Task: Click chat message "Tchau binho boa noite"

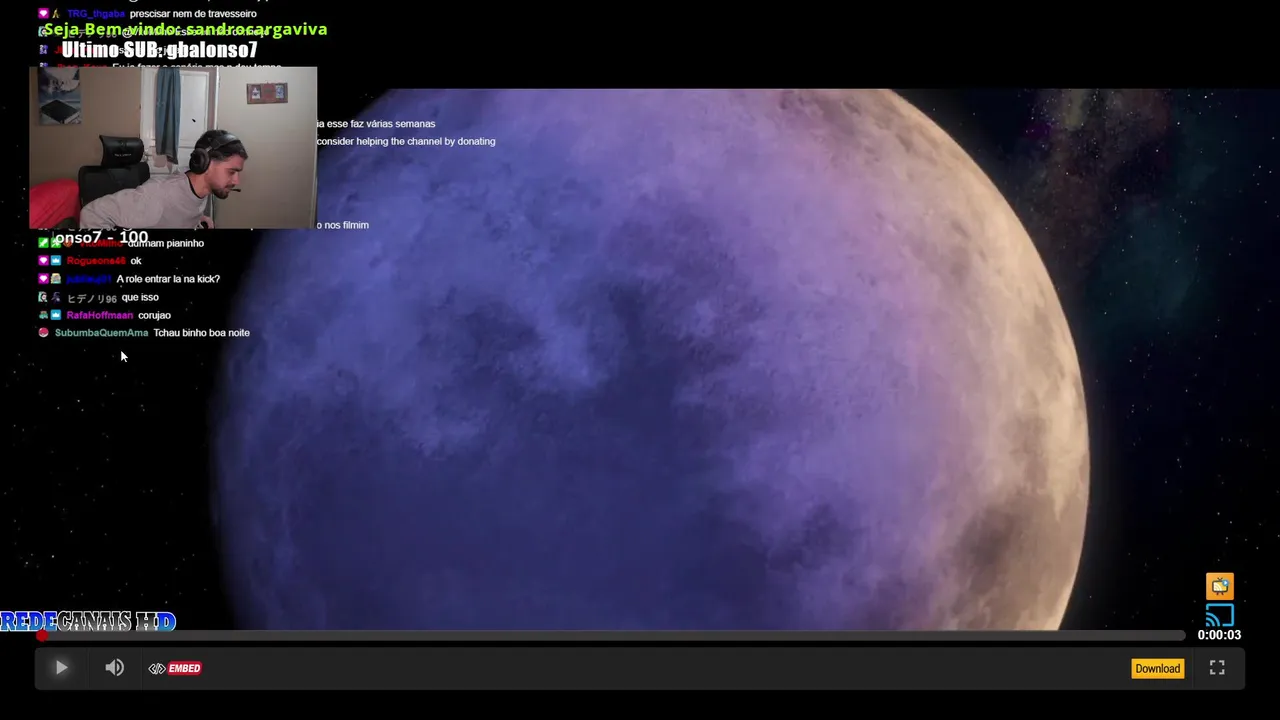Action: point(201,333)
